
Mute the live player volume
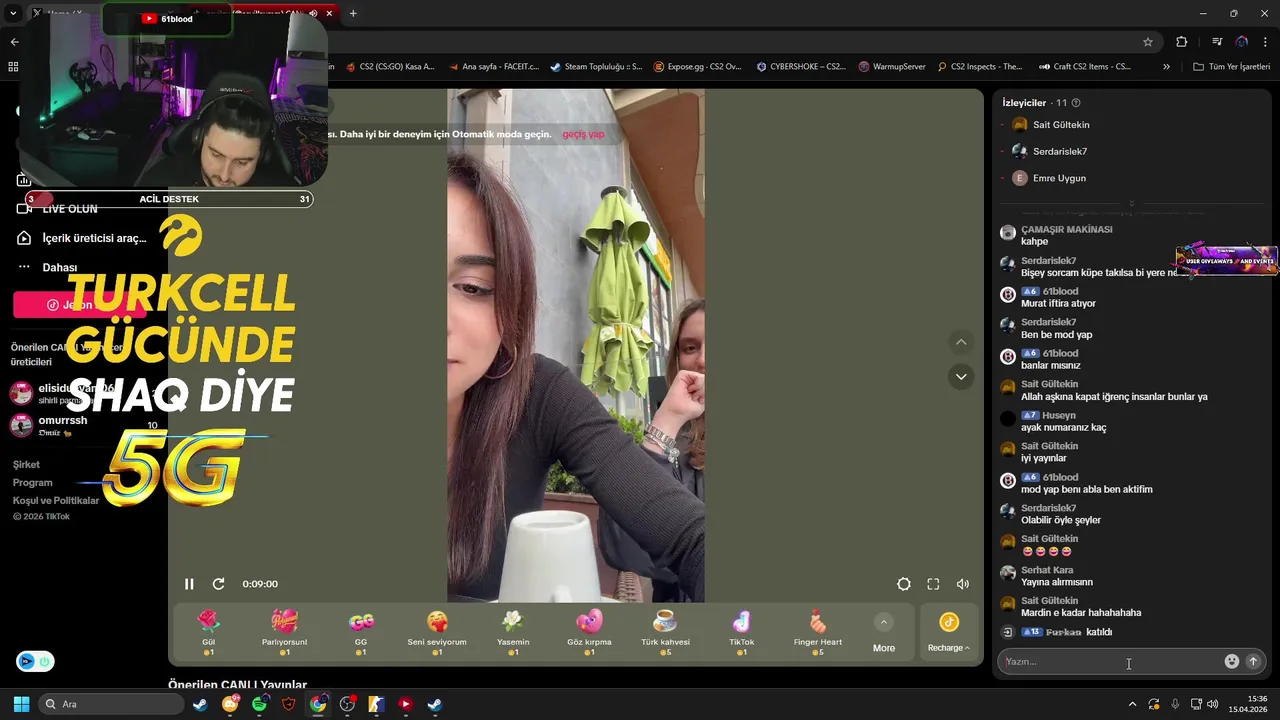pos(963,584)
